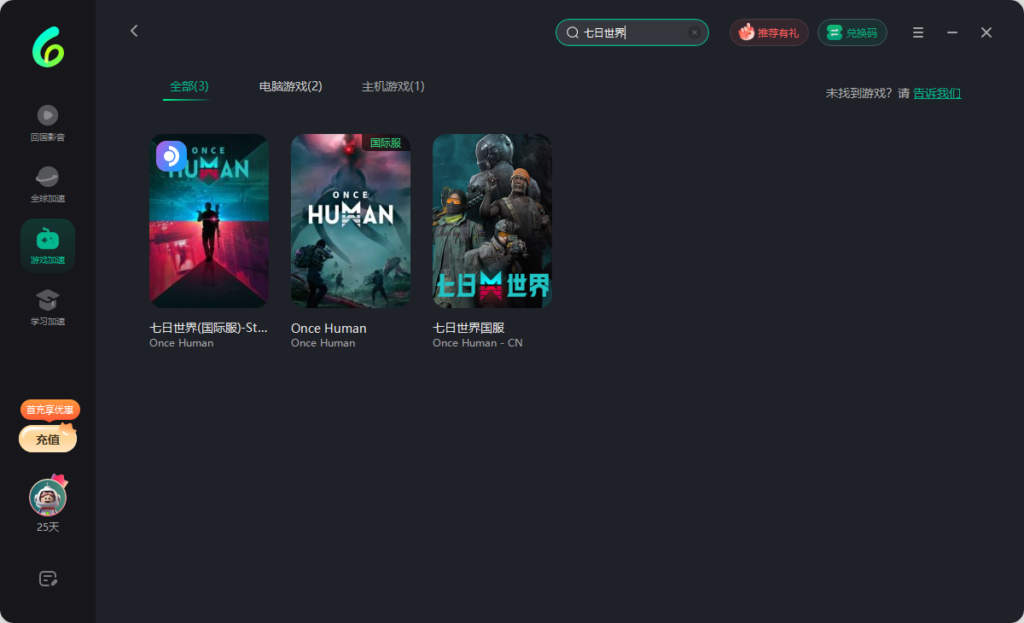The height and width of the screenshot is (623, 1024).
Task: Open 游戏加速 gamepad icon
Action: (47, 240)
